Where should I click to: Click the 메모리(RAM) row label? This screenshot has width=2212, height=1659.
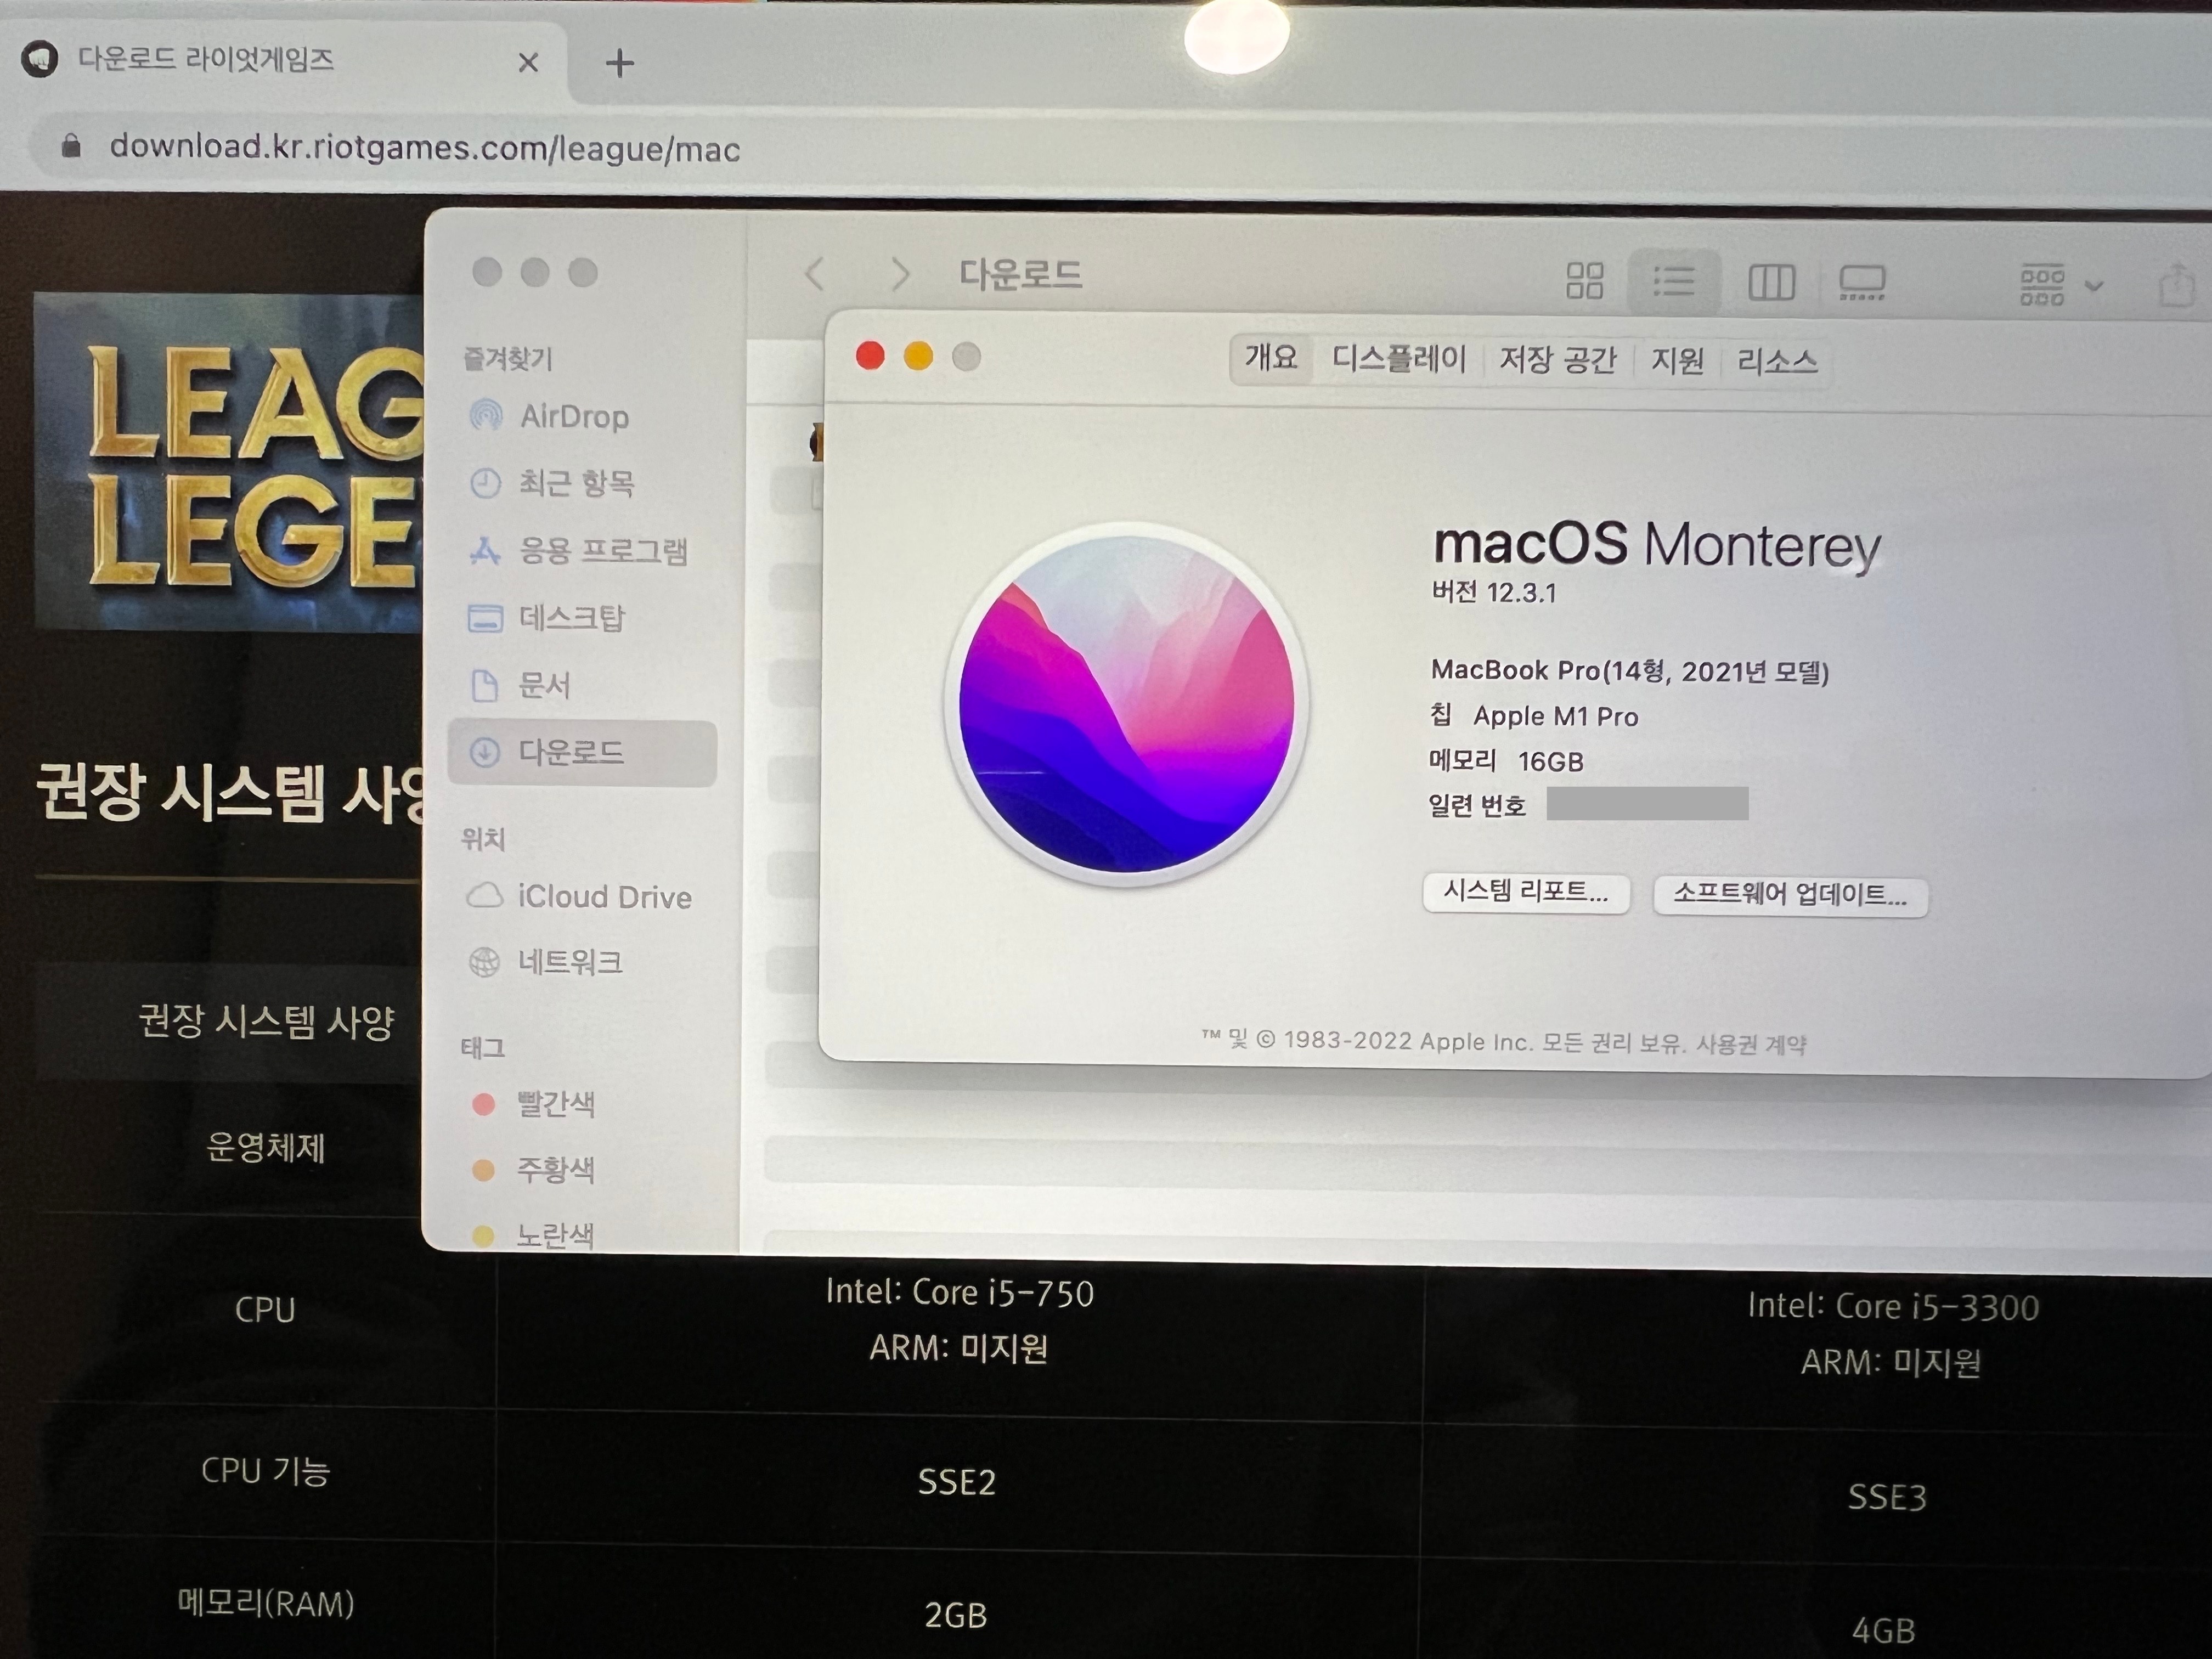pos(266,1603)
